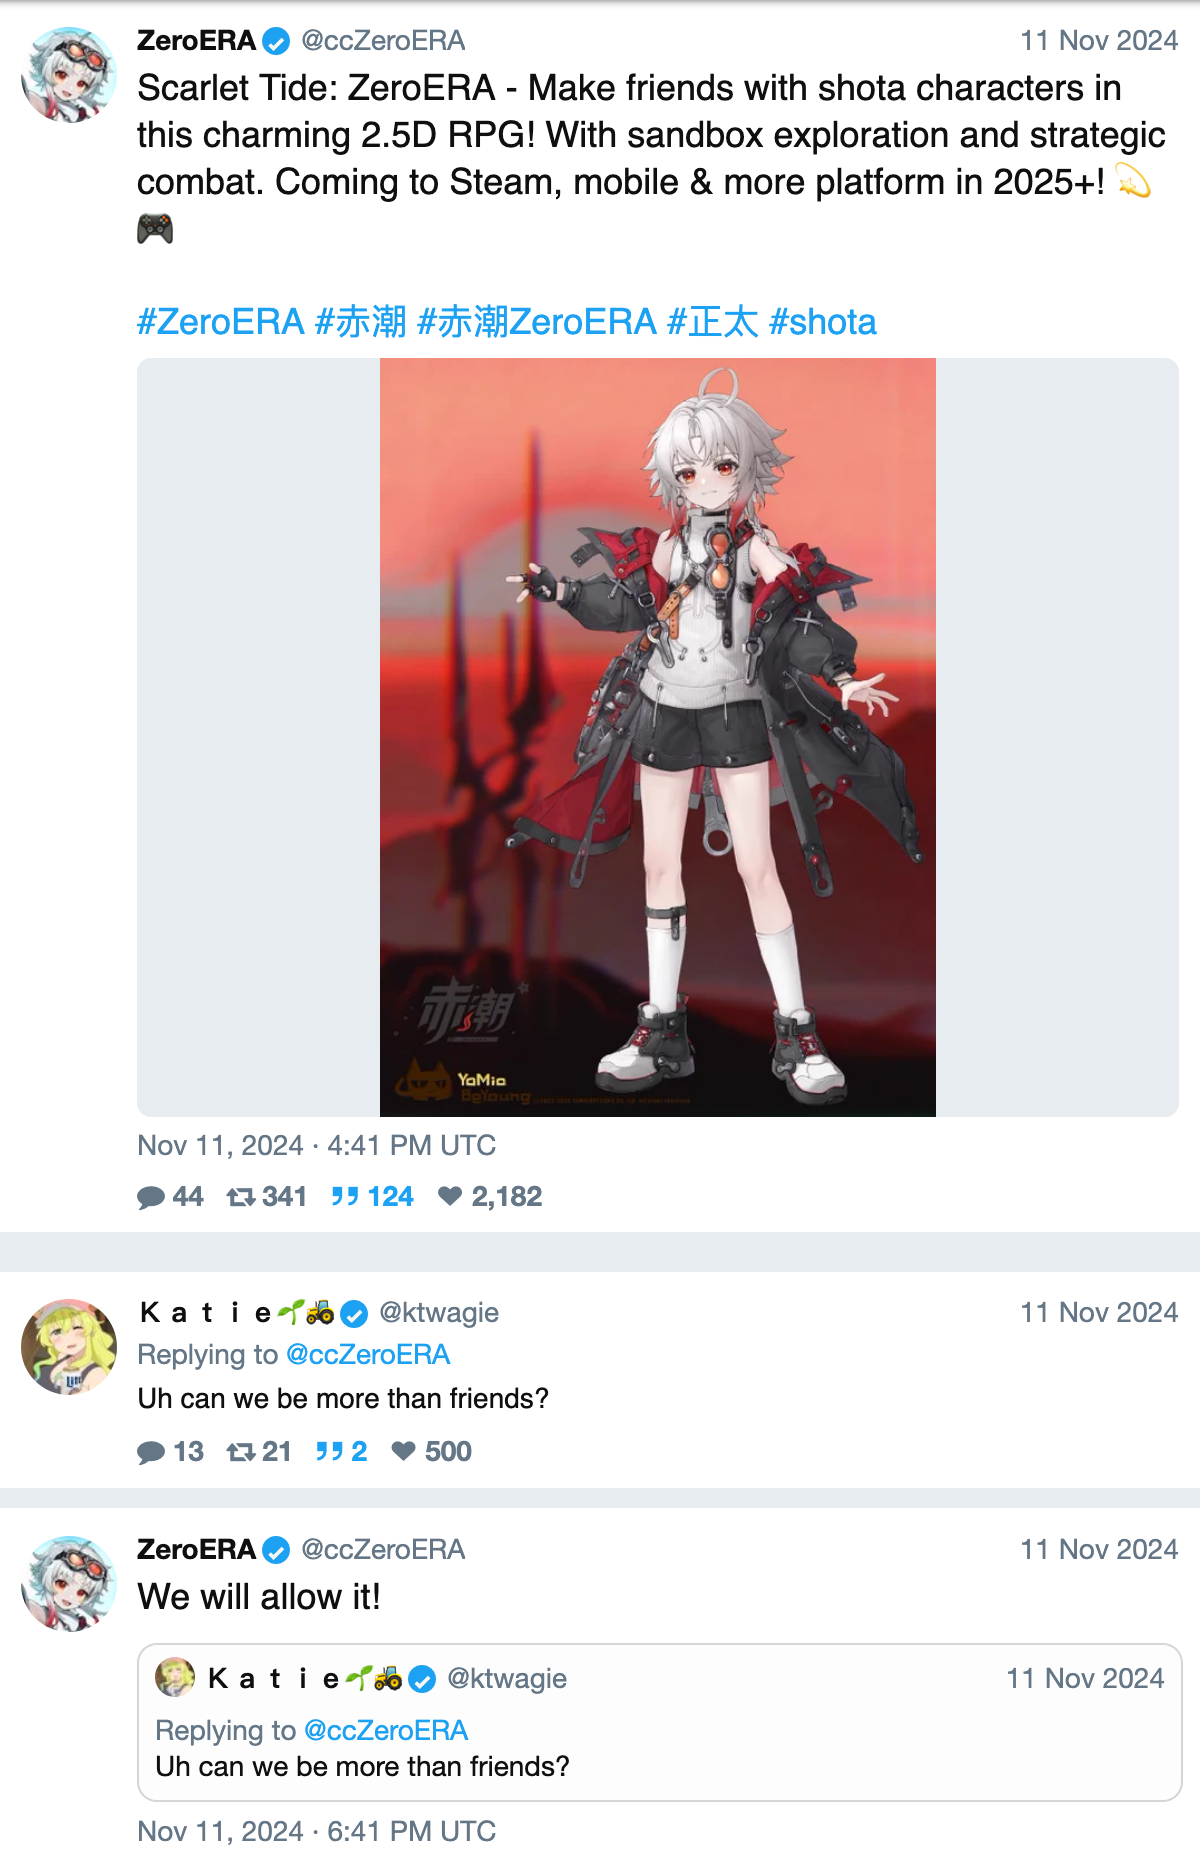The image size is (1200, 1860).
Task: Click heart icon on Katie's tweet showing 500
Action: pos(403,1451)
